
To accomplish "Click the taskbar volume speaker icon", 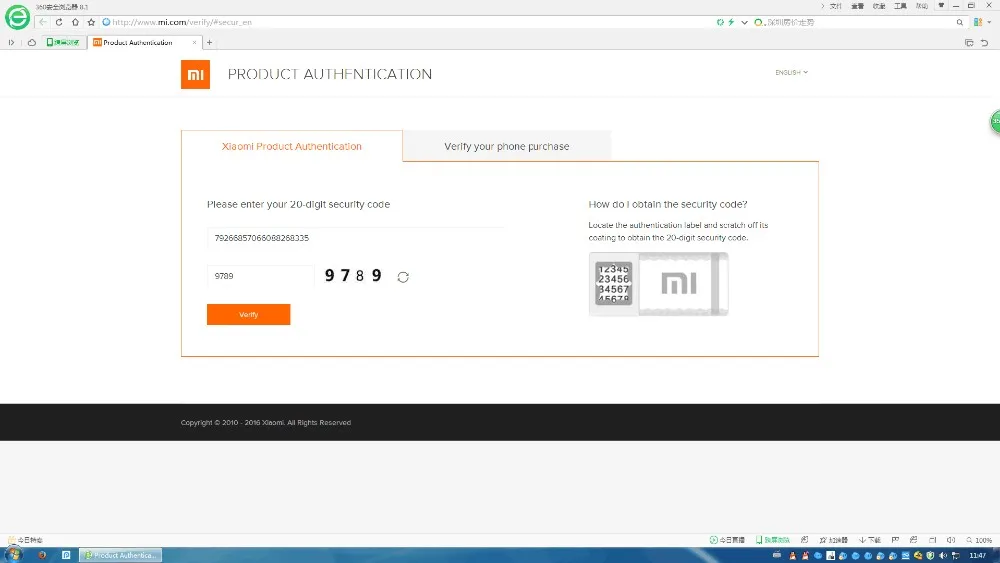I will (x=943, y=555).
